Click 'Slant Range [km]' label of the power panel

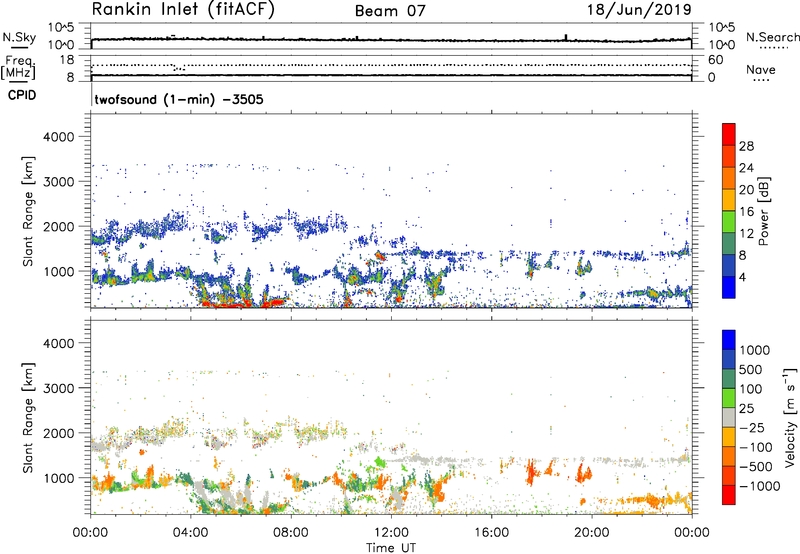click(x=28, y=211)
